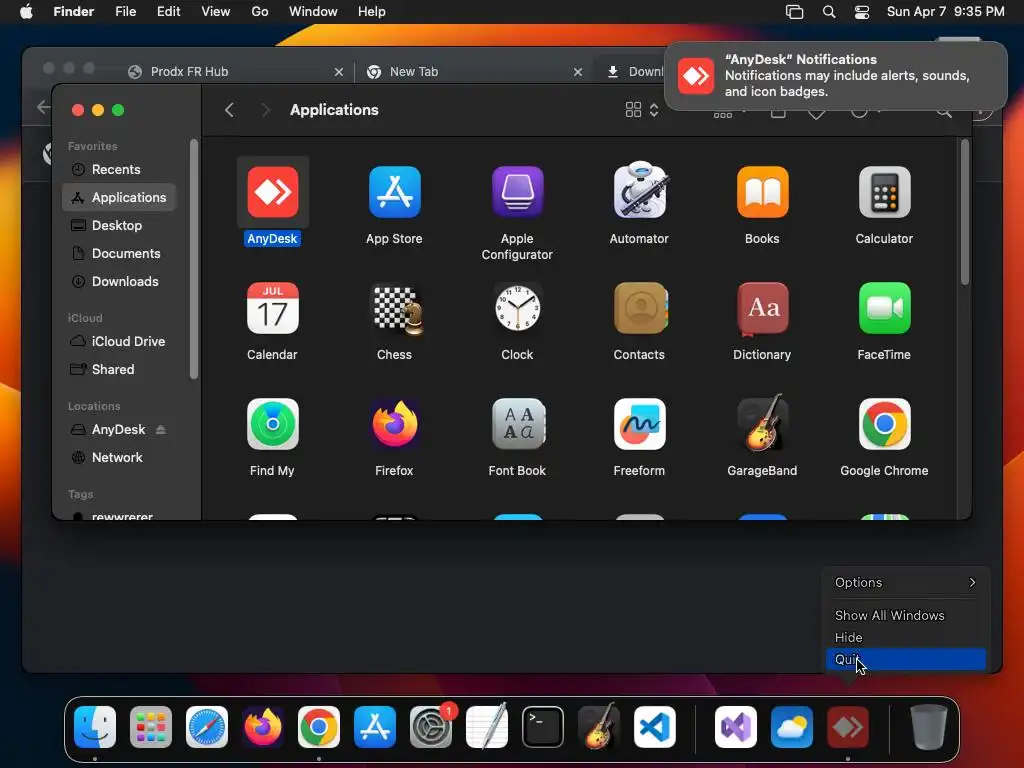This screenshot has width=1024, height=768.
Task: Click the Freeform app icon
Action: [639, 424]
